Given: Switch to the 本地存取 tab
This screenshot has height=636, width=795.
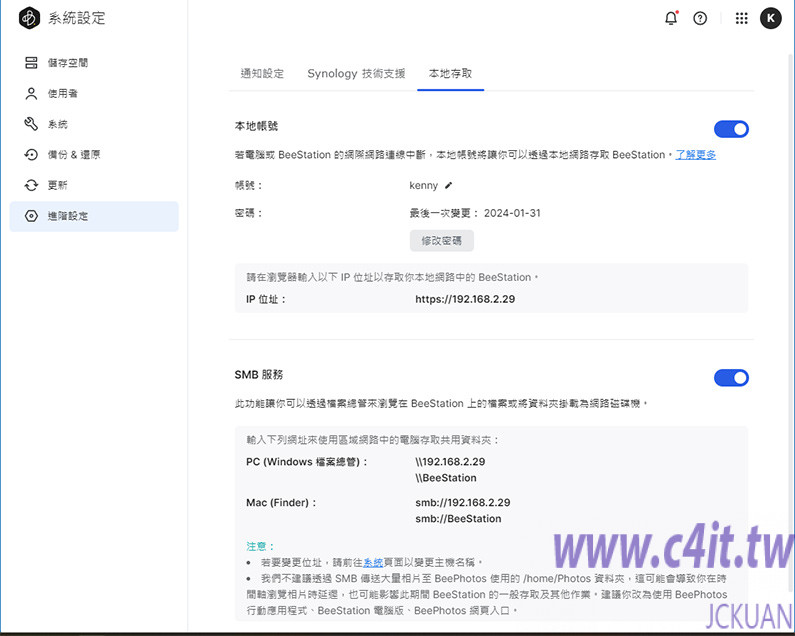Looking at the screenshot, I should click(450, 74).
